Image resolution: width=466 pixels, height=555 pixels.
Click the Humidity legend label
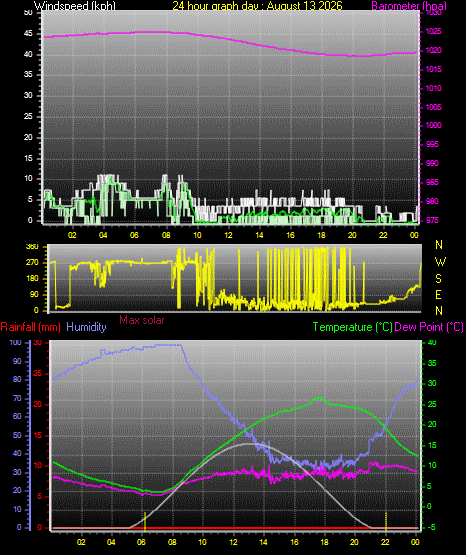[86, 327]
